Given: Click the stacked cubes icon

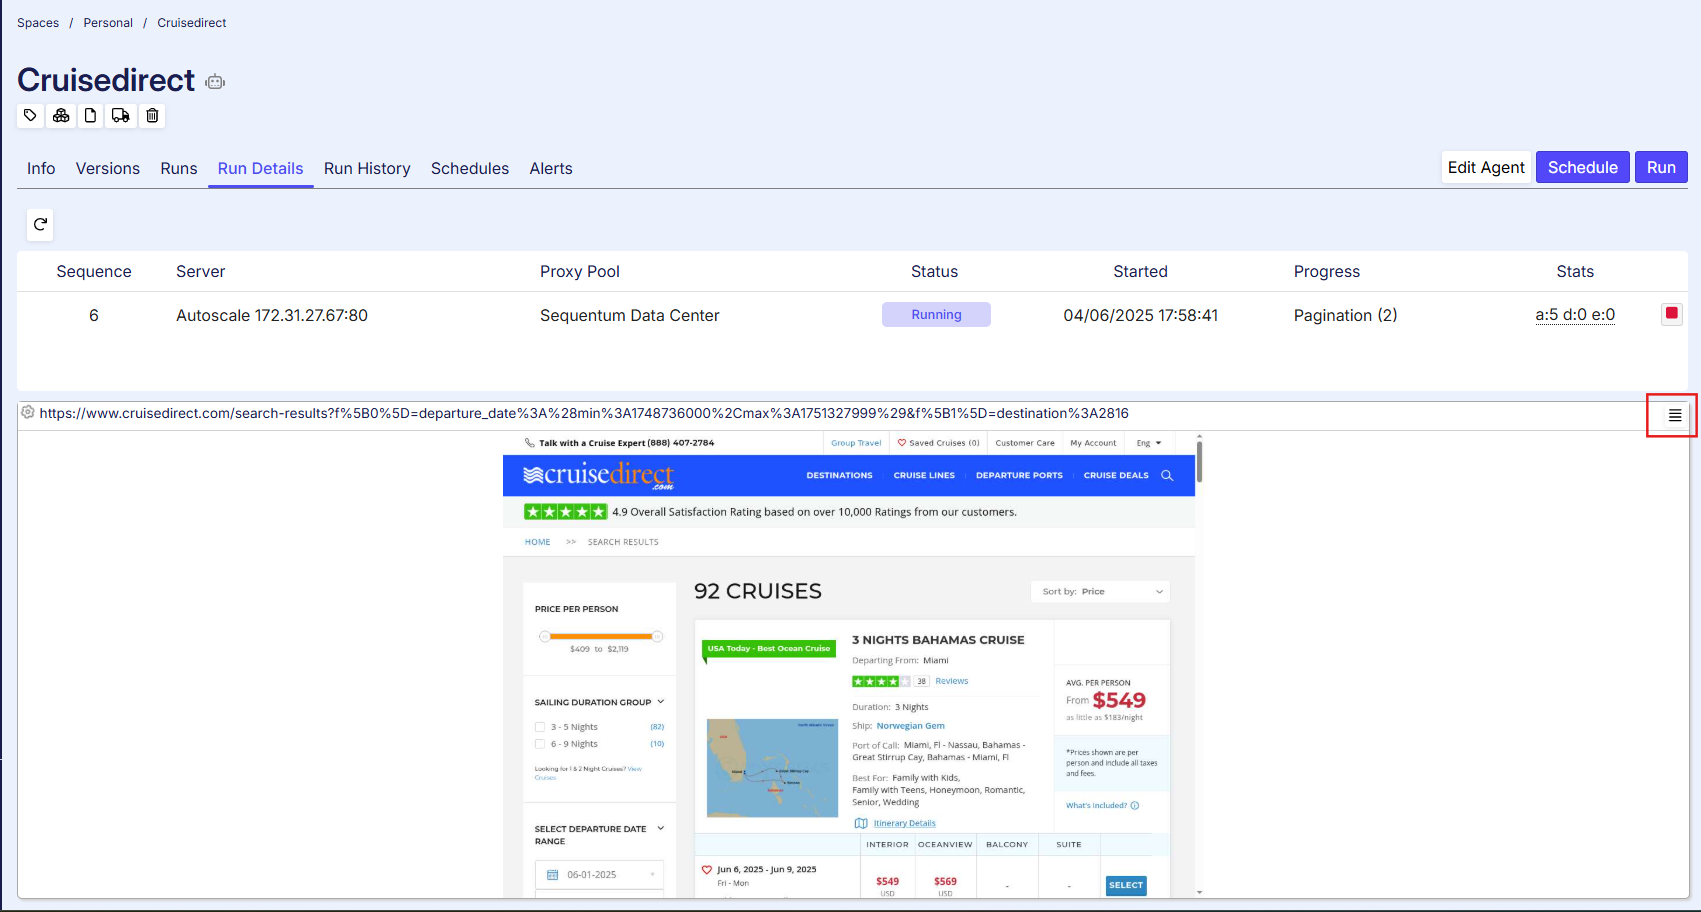Looking at the screenshot, I should pyautogui.click(x=61, y=116).
